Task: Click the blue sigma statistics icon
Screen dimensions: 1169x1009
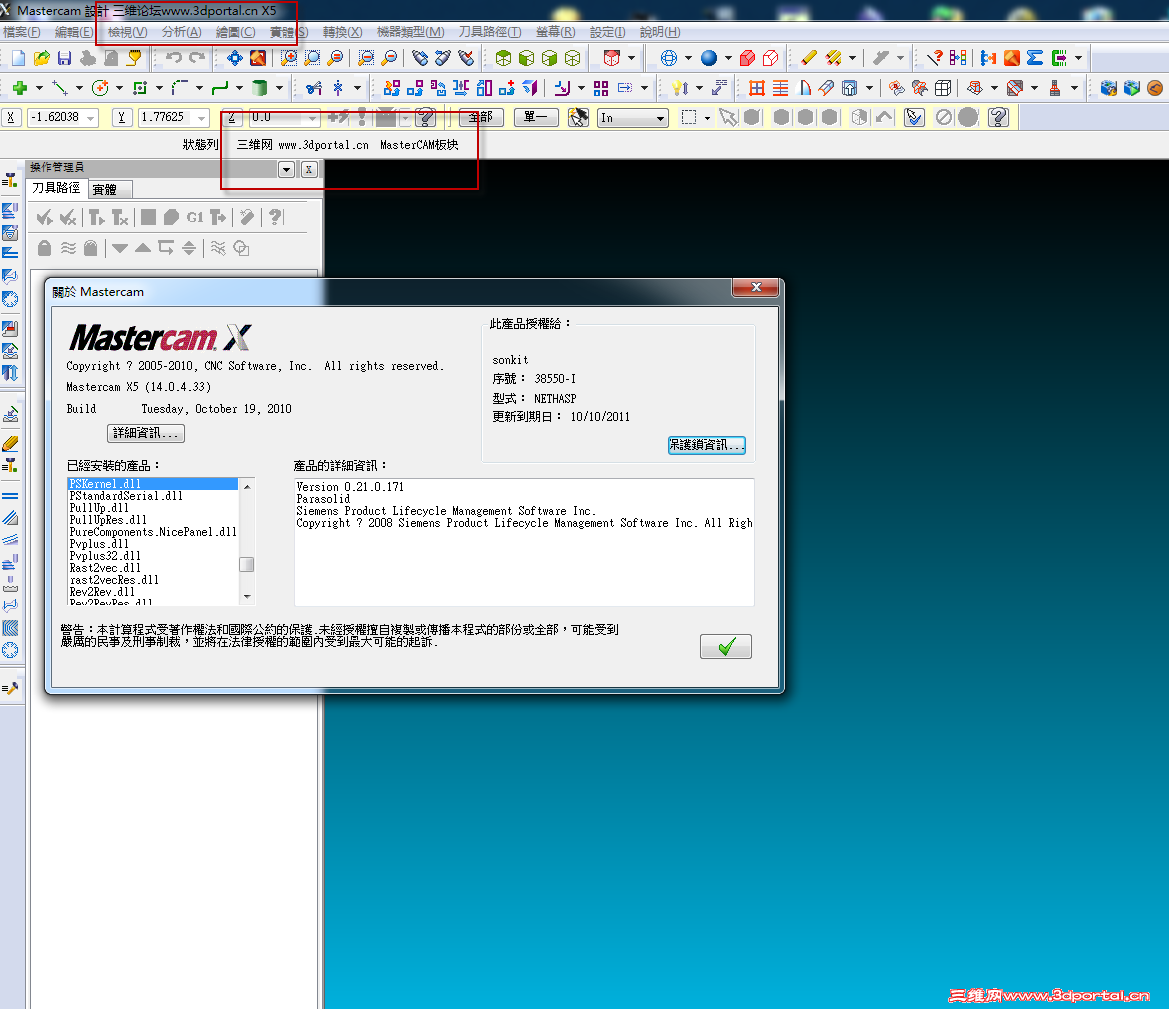Action: click(1035, 58)
